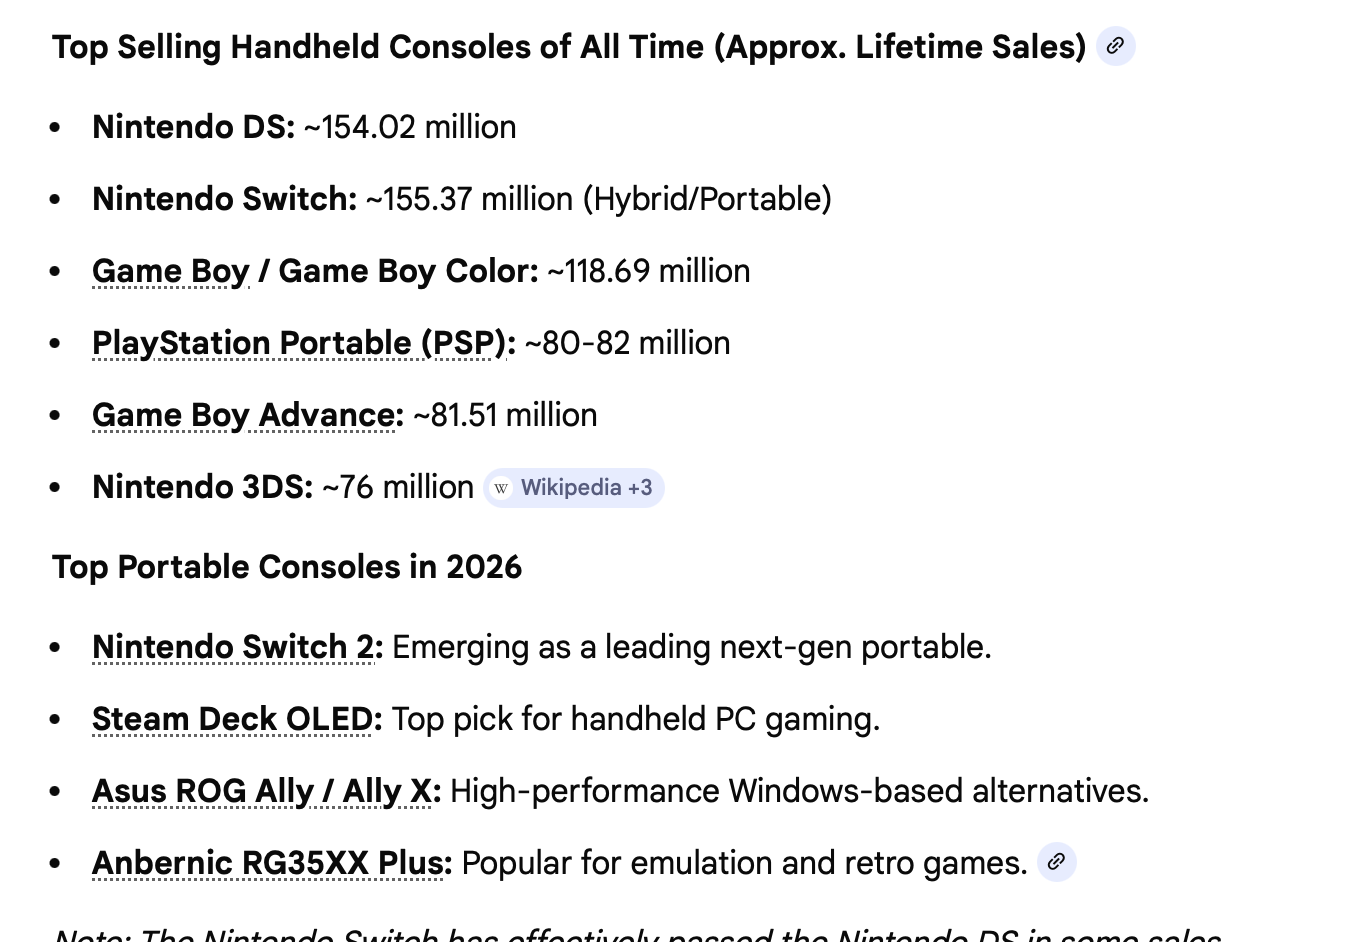Click the bold Nintendo Switch label
Viewport: 1348px width, 942px height.
click(x=224, y=199)
